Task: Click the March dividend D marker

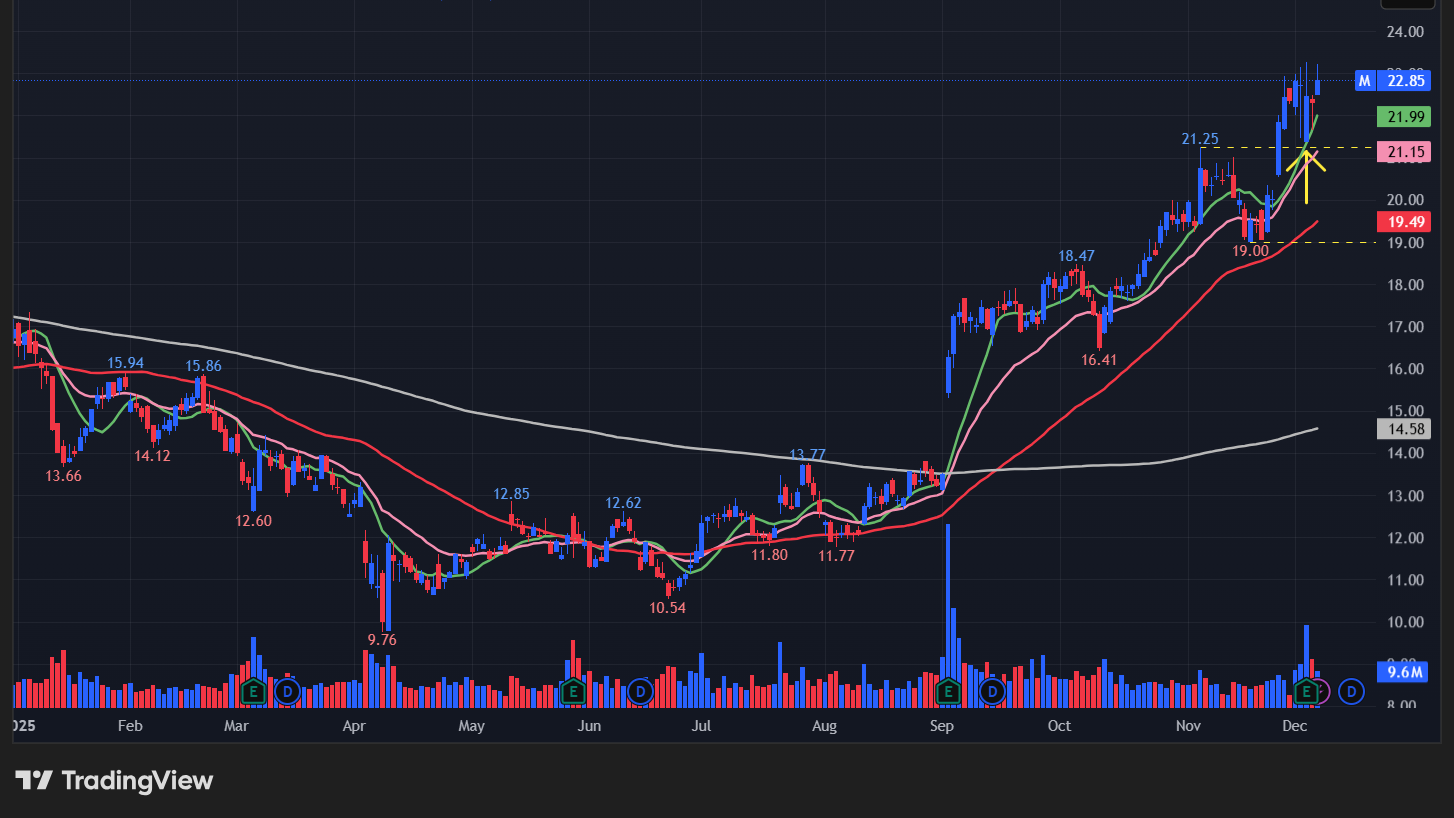Action: 287,691
